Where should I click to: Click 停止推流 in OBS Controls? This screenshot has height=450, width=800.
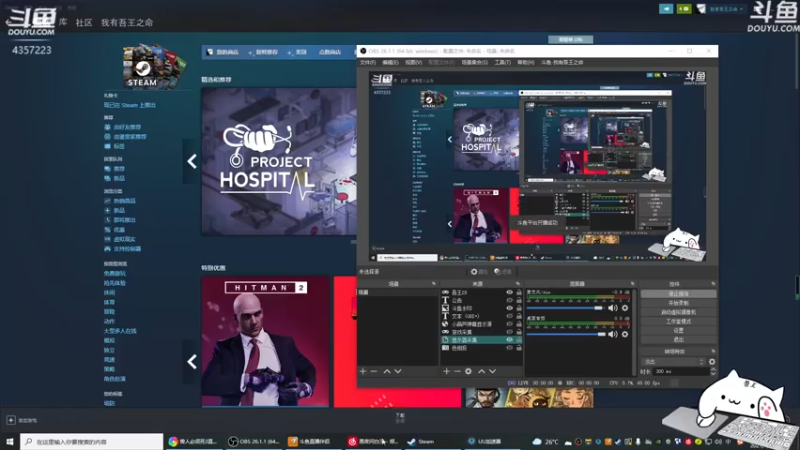click(x=678, y=294)
